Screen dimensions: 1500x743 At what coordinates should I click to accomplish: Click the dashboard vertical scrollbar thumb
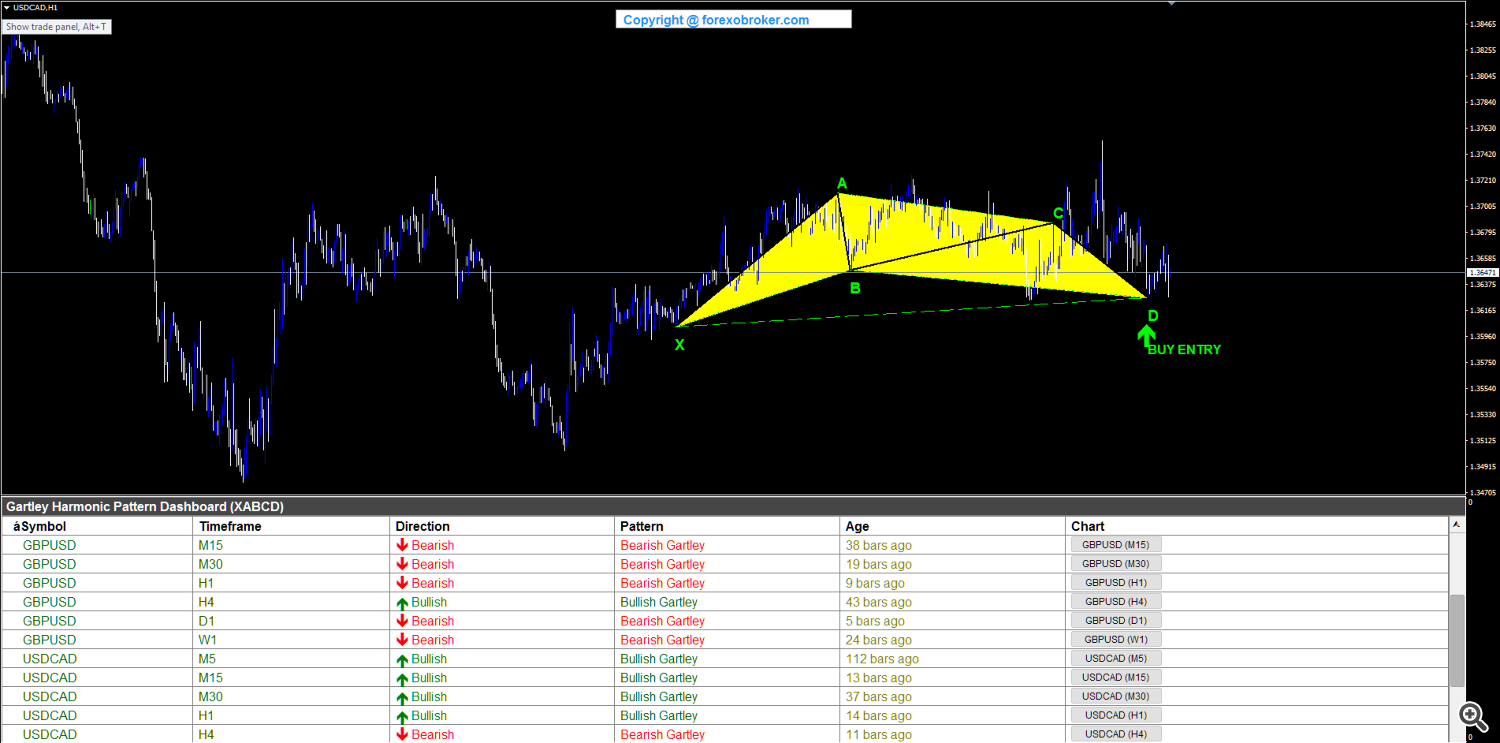[1457, 640]
